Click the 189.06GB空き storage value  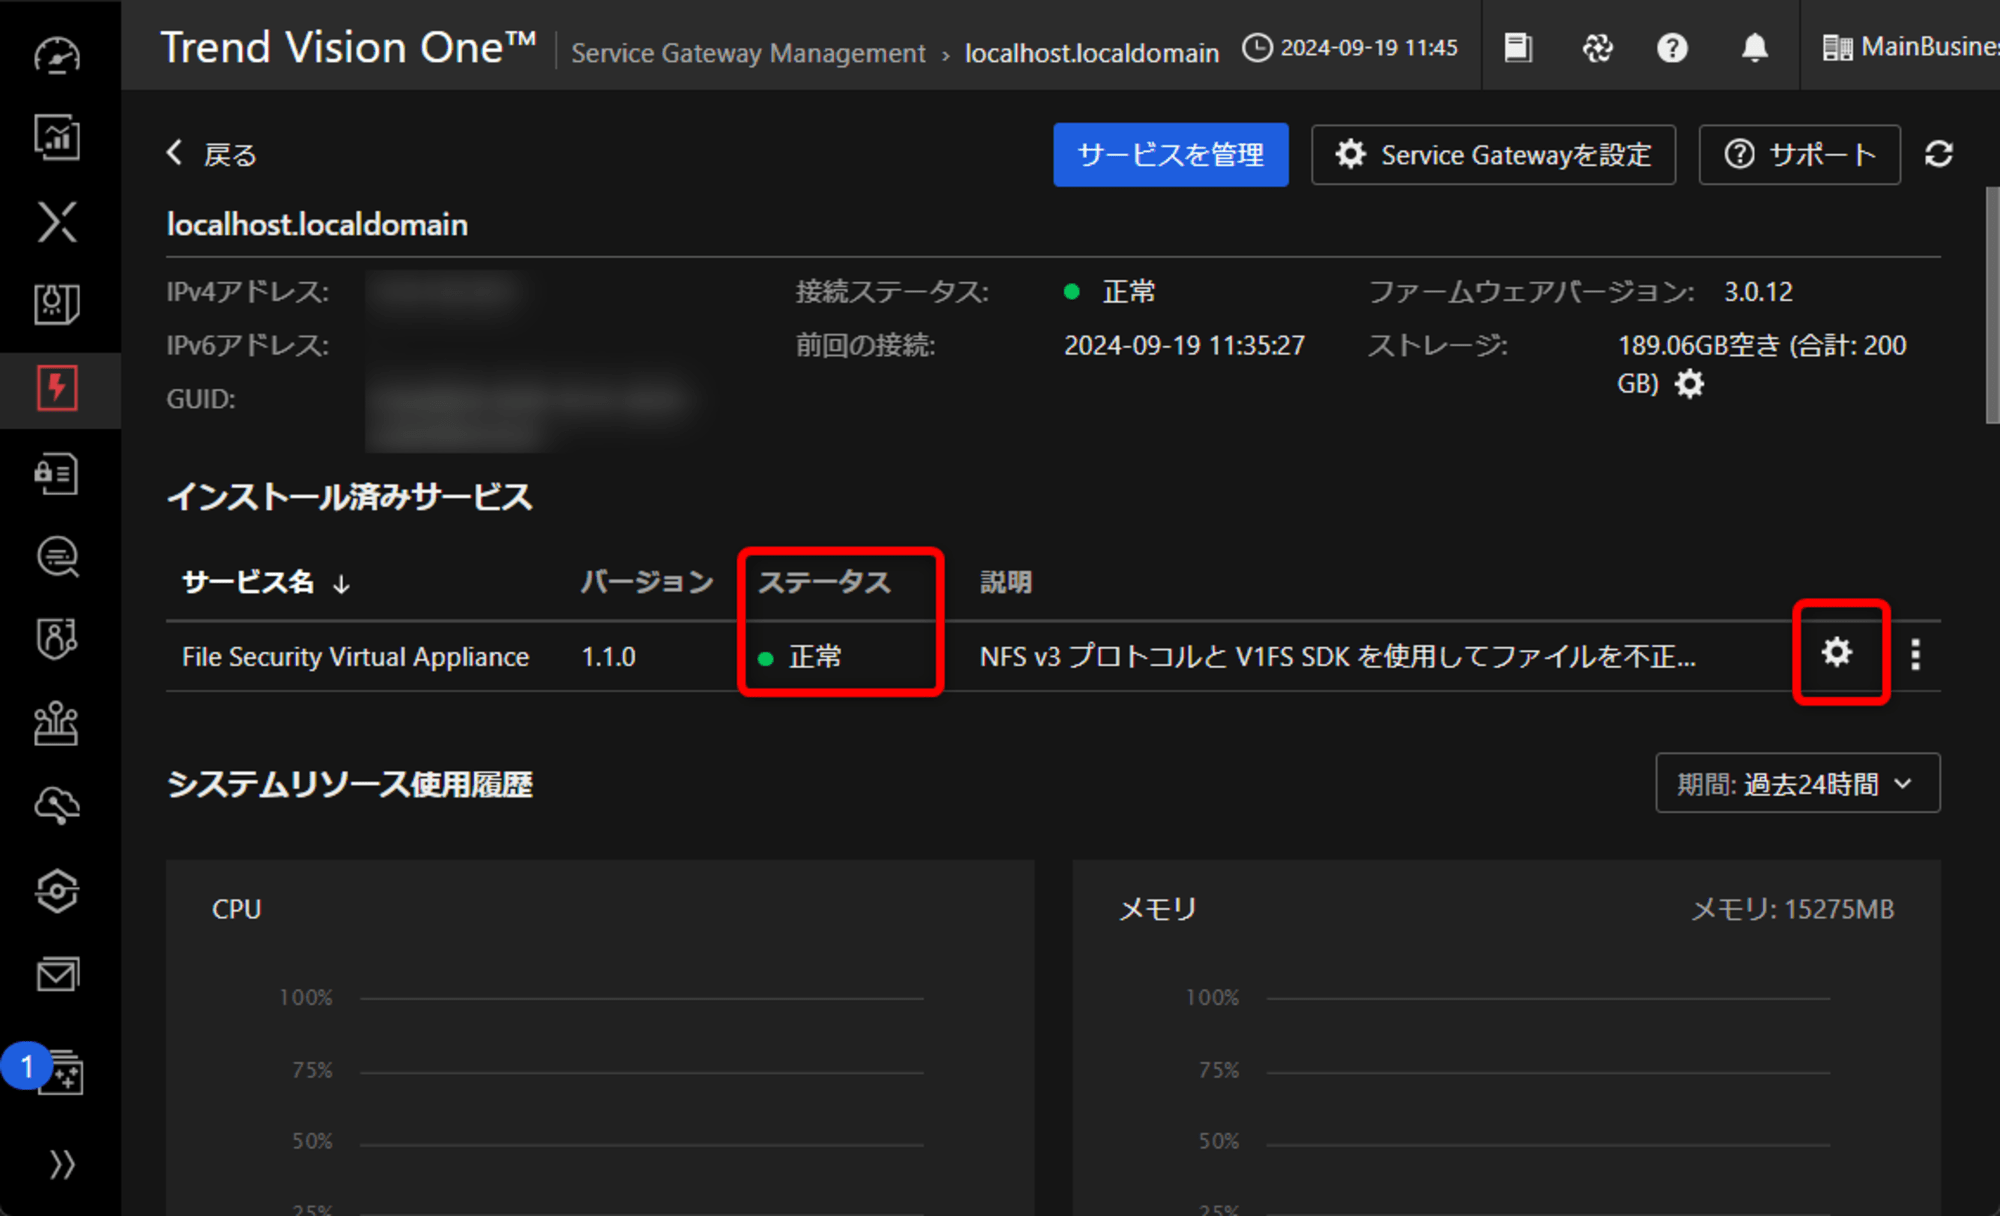click(1762, 364)
